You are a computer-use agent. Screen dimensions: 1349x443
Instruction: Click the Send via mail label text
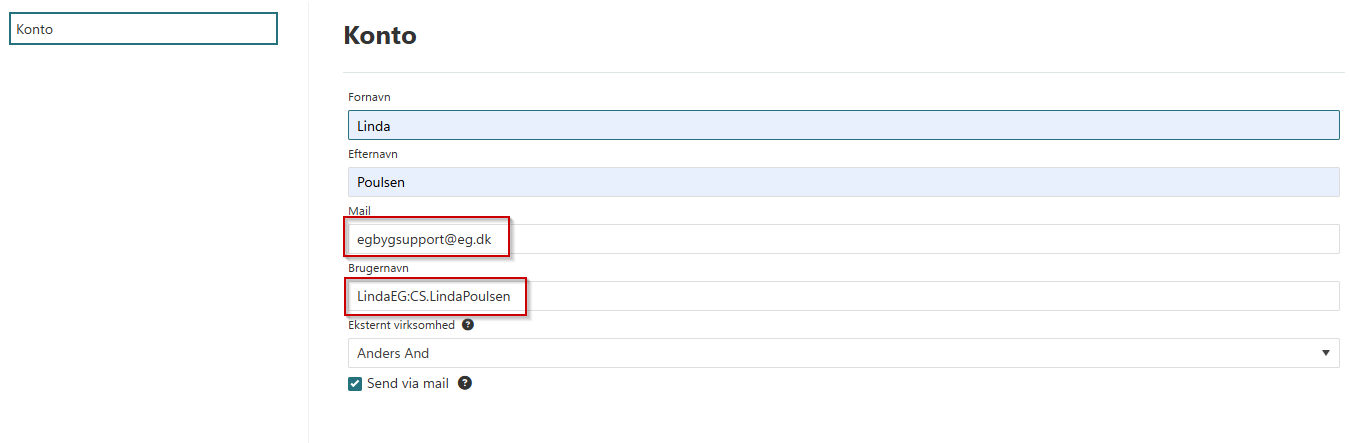tap(408, 383)
